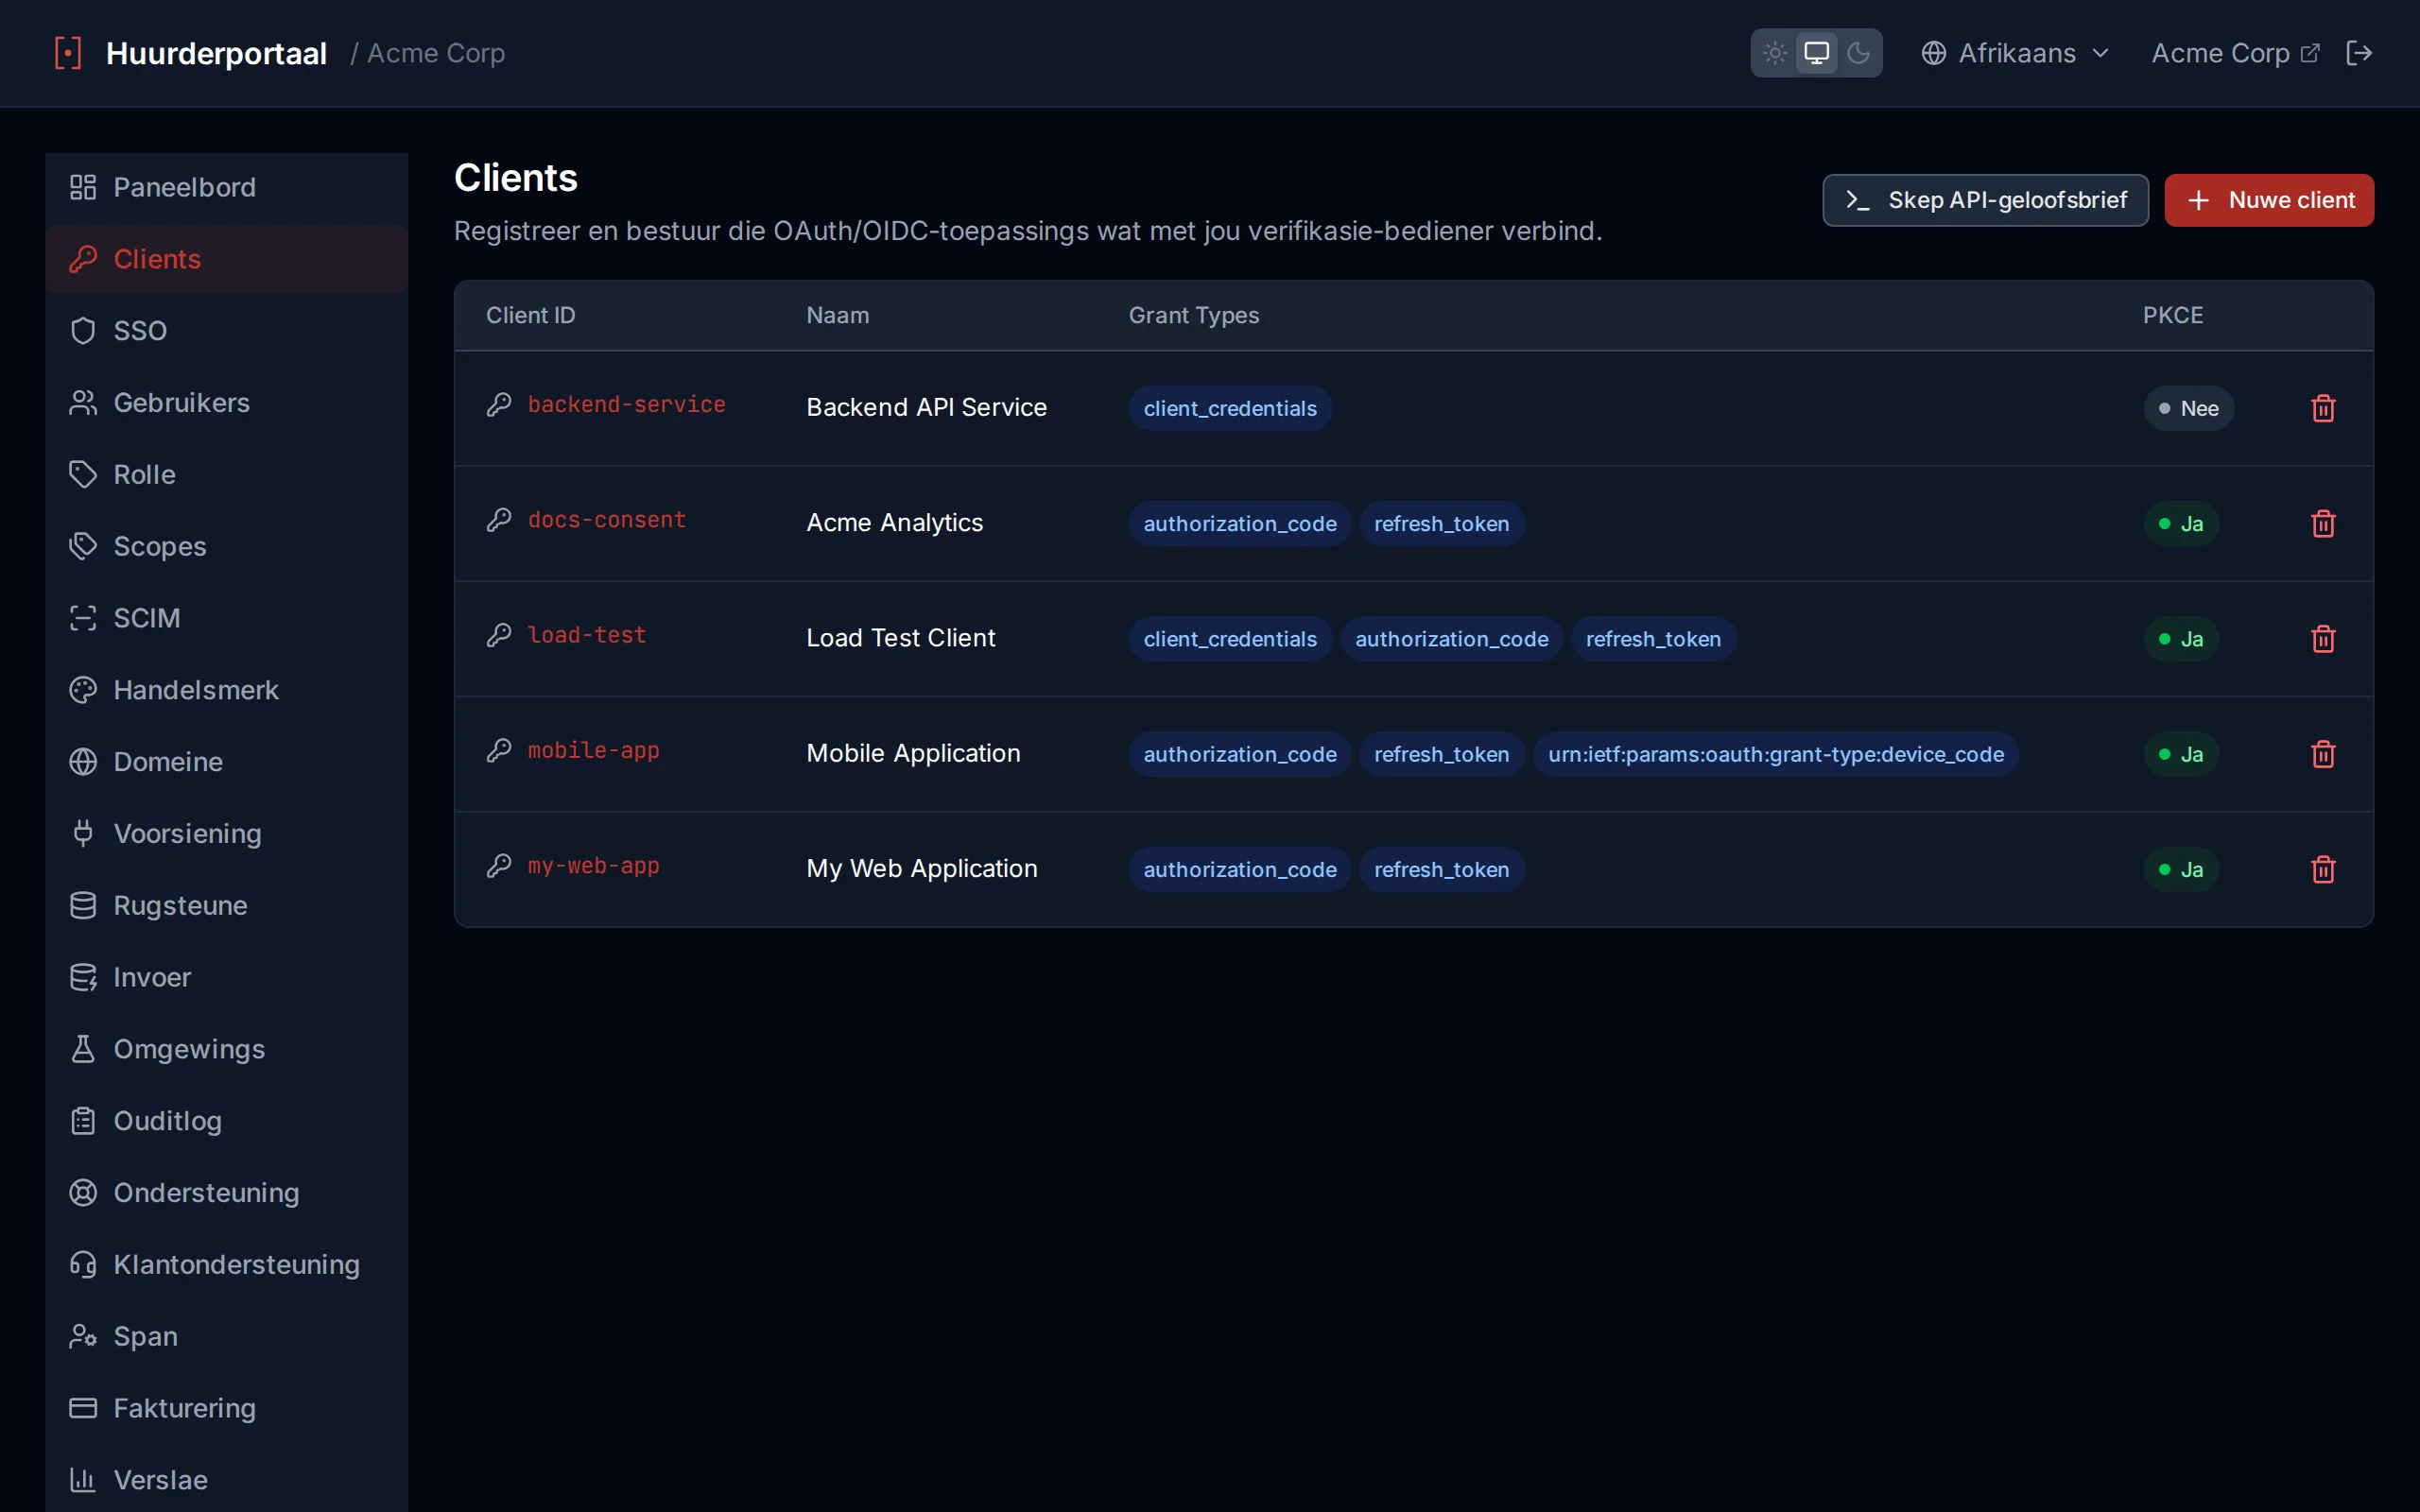The width and height of the screenshot is (2420, 1512).
Task: Go to SSO sidebar item
Action: (x=226, y=331)
